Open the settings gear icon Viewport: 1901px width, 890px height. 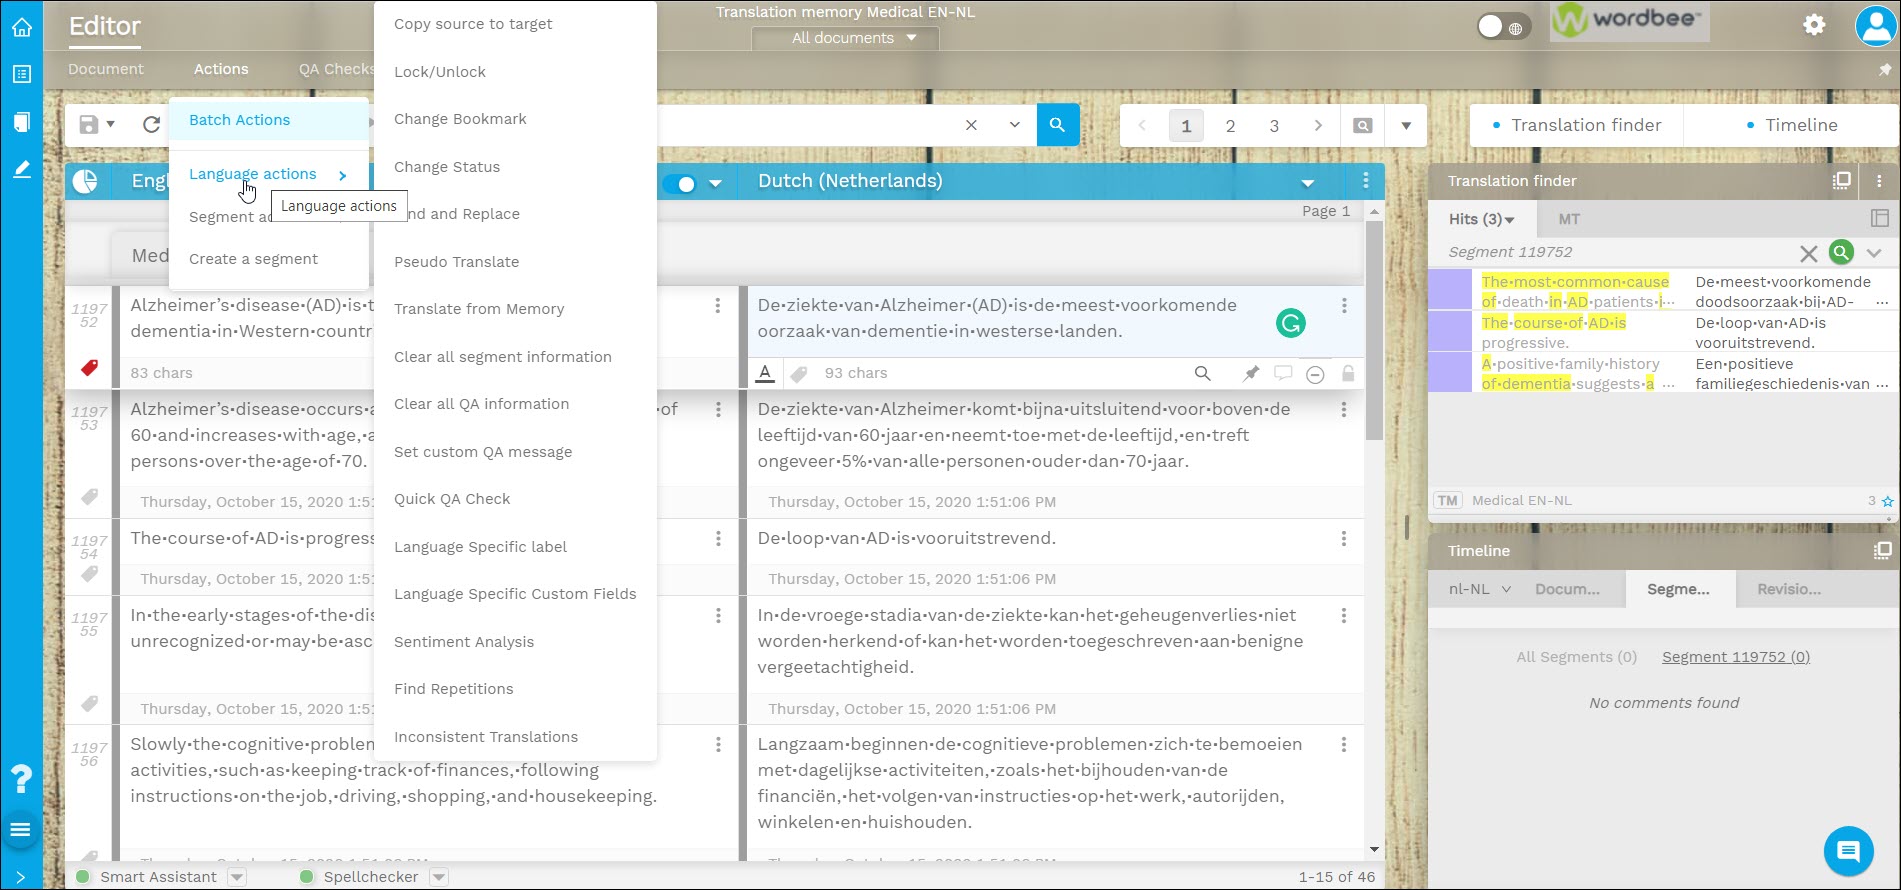[x=1814, y=25]
